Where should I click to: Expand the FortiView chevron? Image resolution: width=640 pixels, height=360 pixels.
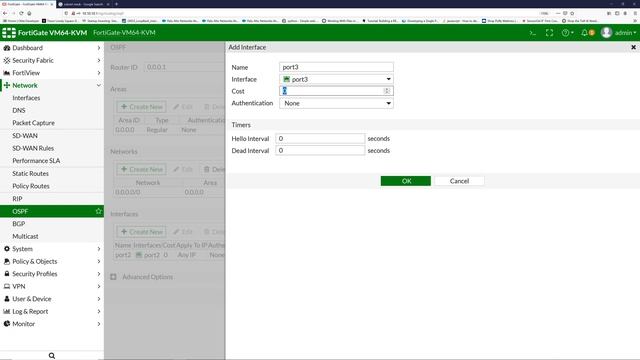click(x=98, y=73)
